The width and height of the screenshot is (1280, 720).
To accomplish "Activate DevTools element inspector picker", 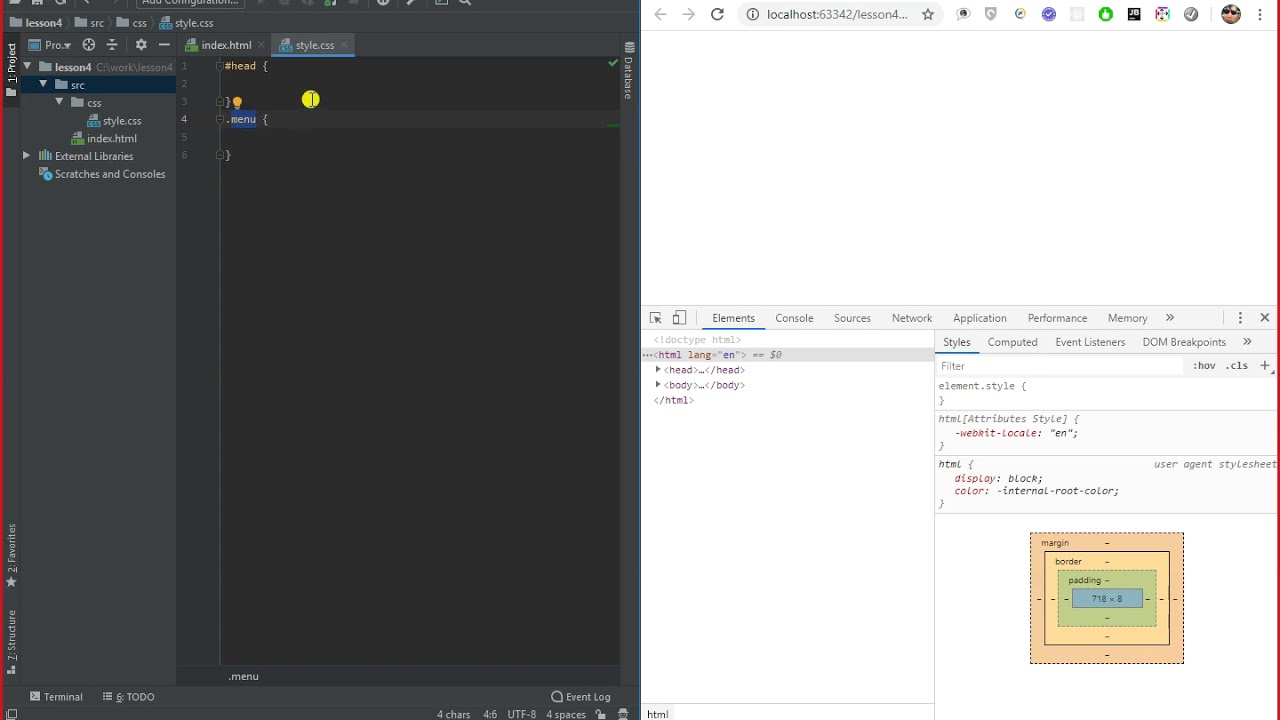I will click(656, 318).
